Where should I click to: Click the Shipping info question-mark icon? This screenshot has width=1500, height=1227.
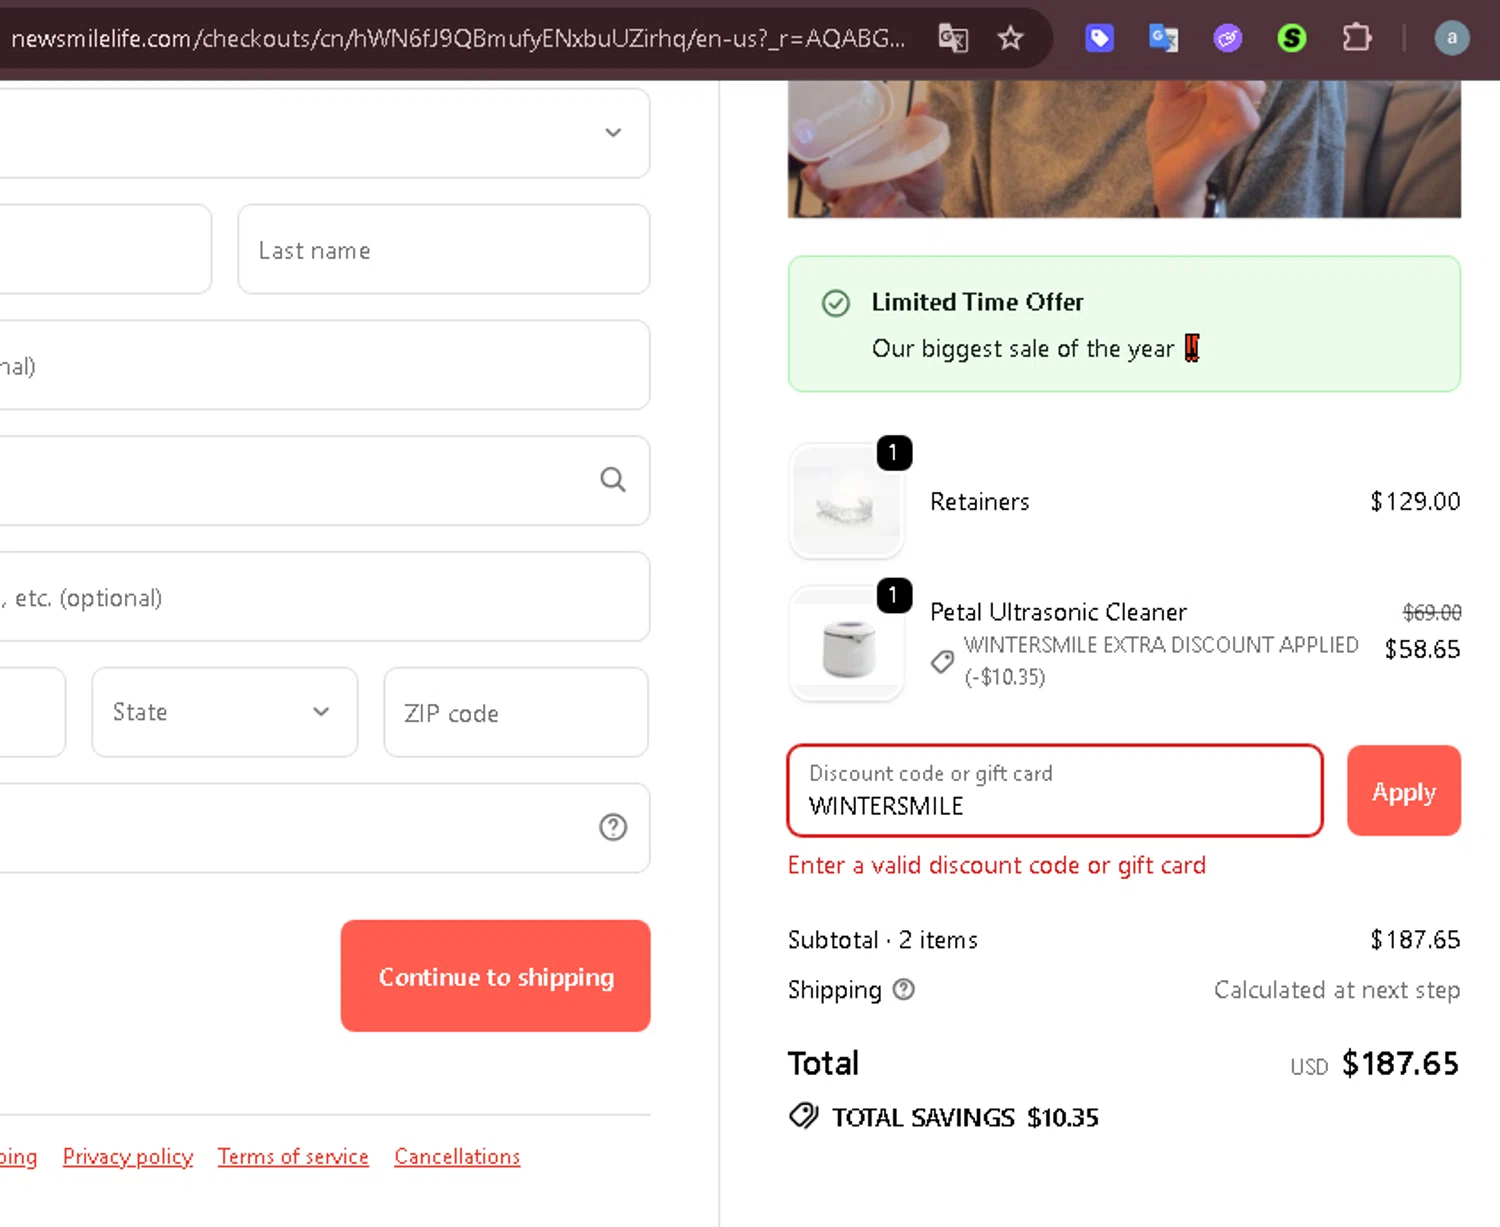pyautogui.click(x=903, y=989)
